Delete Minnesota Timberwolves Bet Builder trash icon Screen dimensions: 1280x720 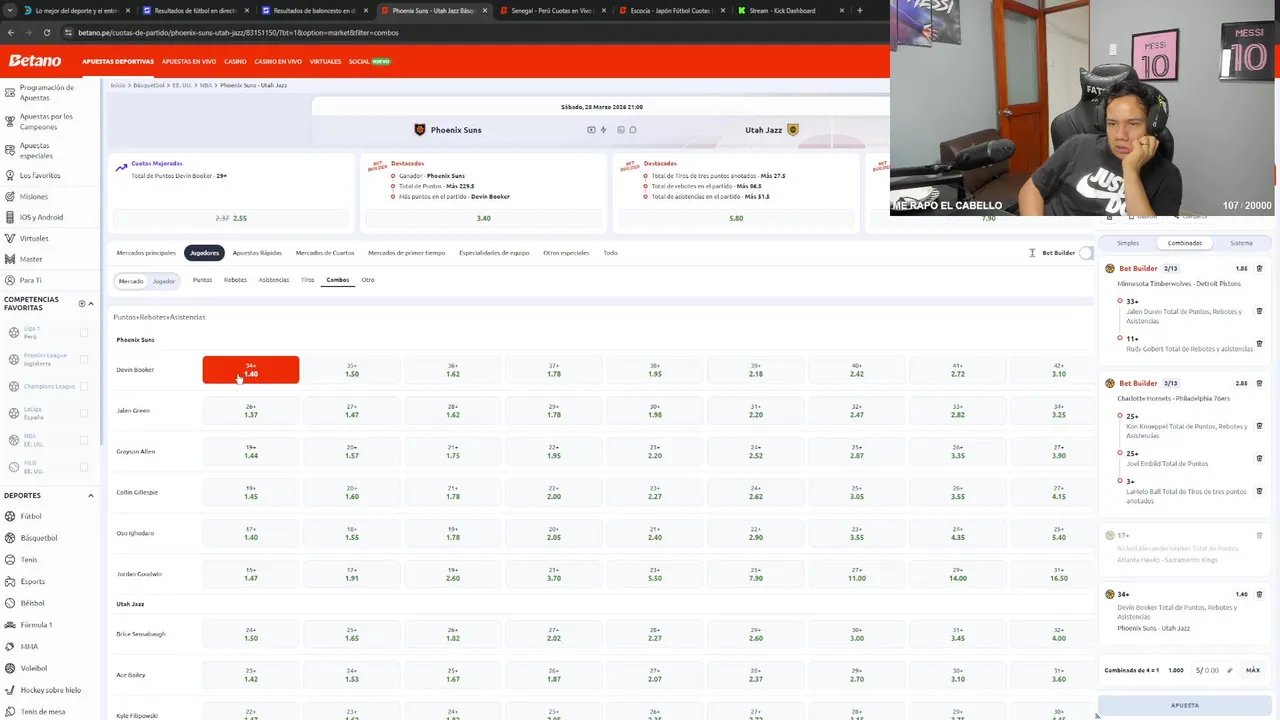click(1259, 269)
